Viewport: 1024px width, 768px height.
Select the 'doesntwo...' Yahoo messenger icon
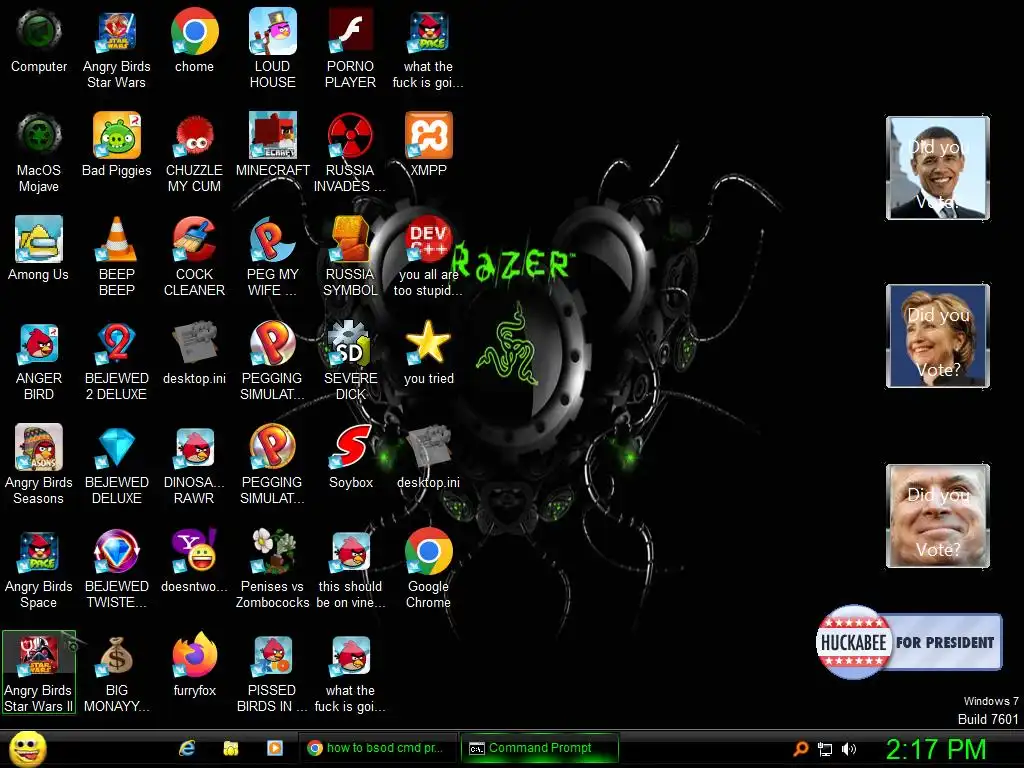[194, 561]
